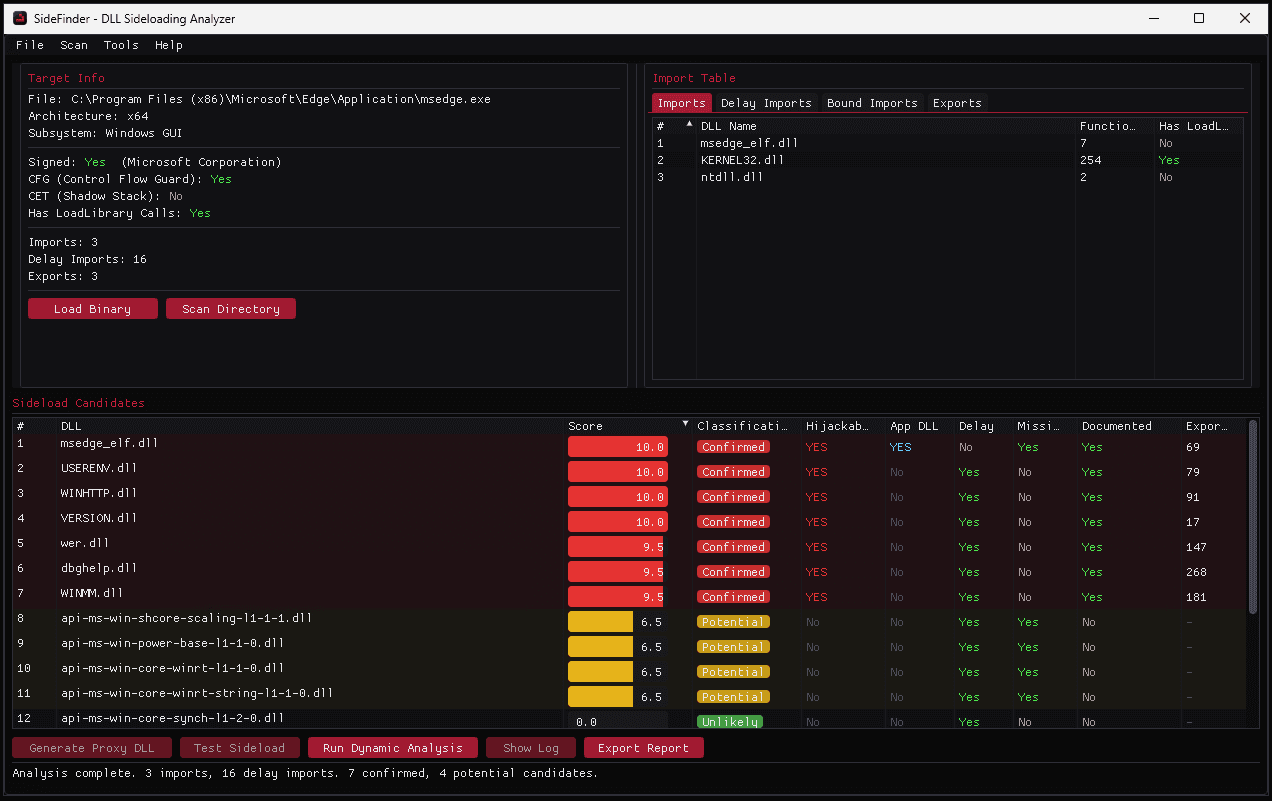Click the Delay Imports: 16 text
1272x801 pixels.
pos(87,259)
